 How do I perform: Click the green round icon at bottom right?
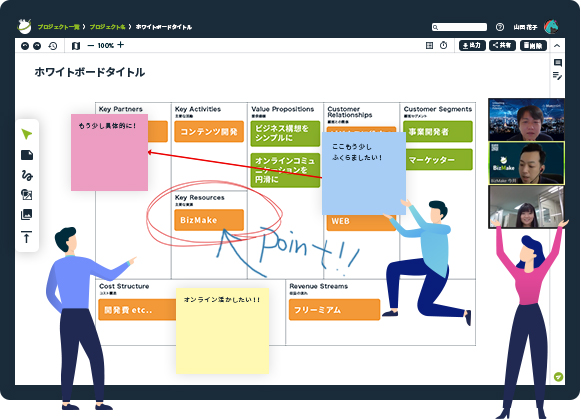558,377
